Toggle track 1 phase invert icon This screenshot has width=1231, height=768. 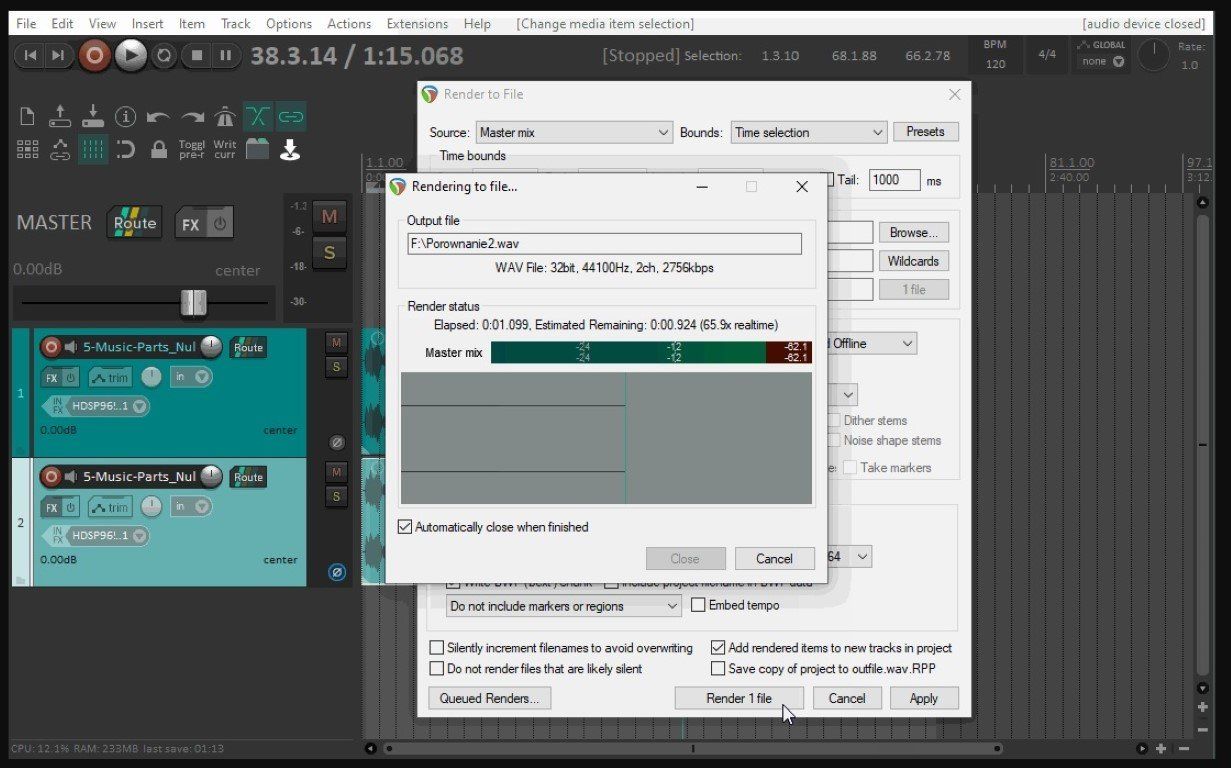point(337,442)
